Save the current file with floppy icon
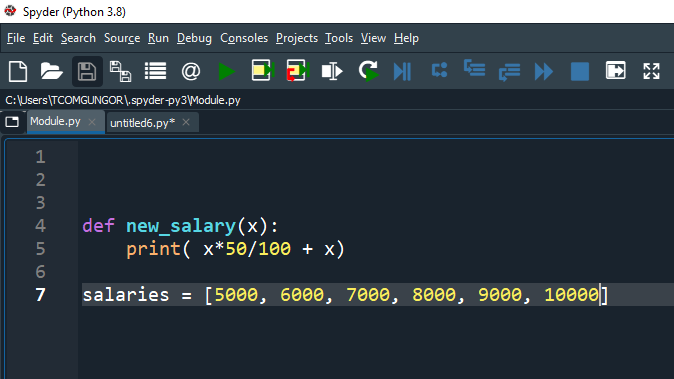 pos(87,71)
